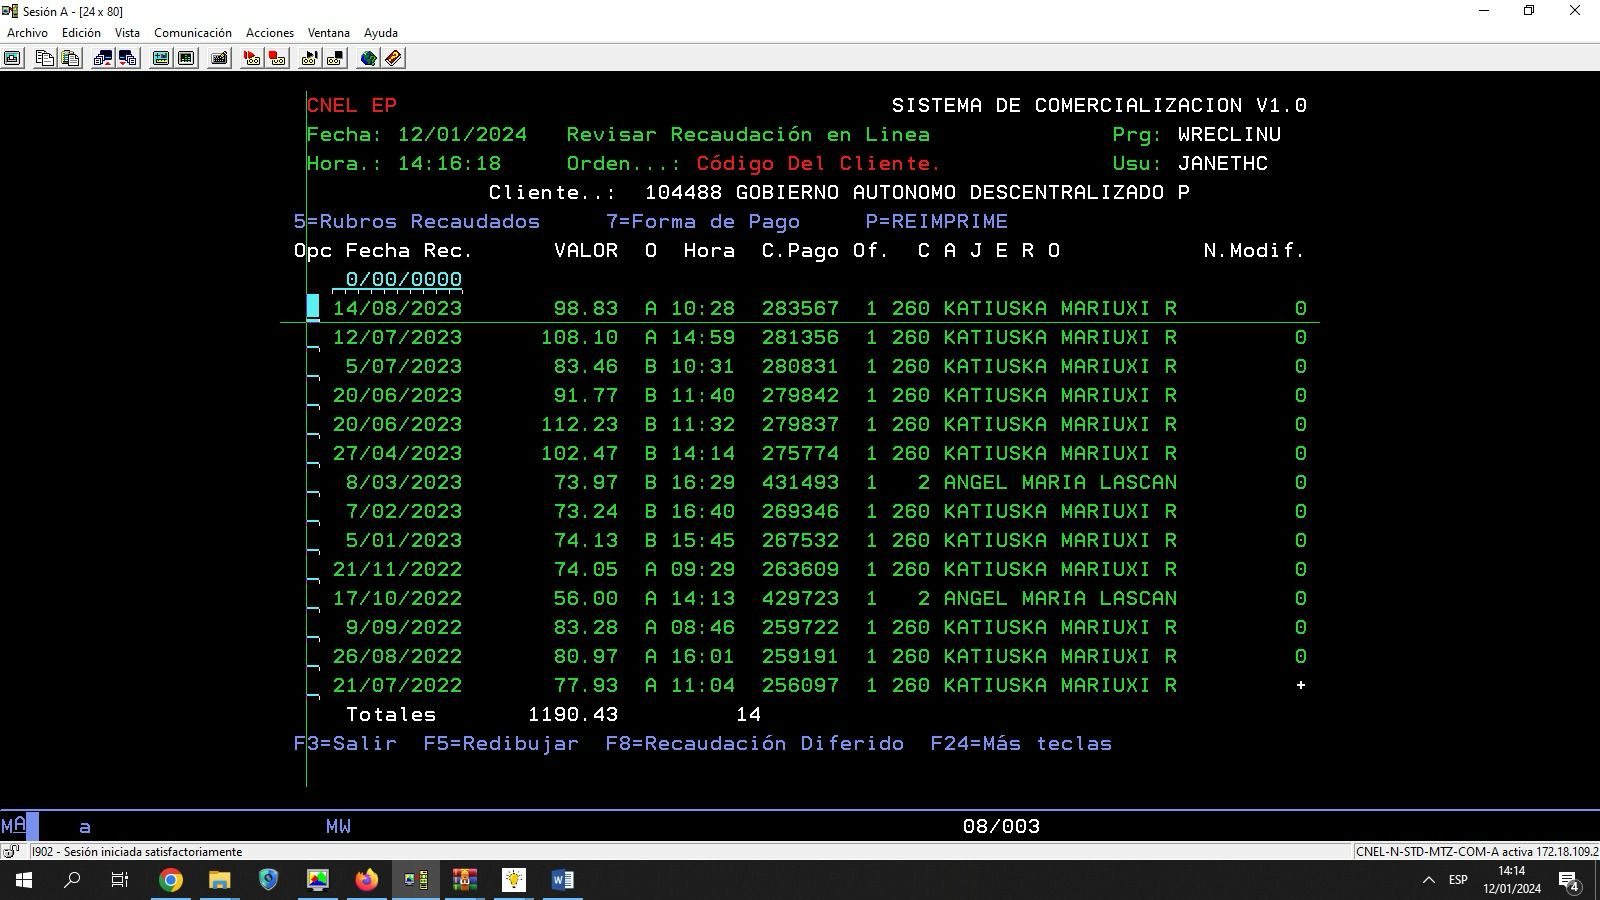1600x900 pixels.
Task: Click the play macro toolbar icon
Action: click(309, 58)
